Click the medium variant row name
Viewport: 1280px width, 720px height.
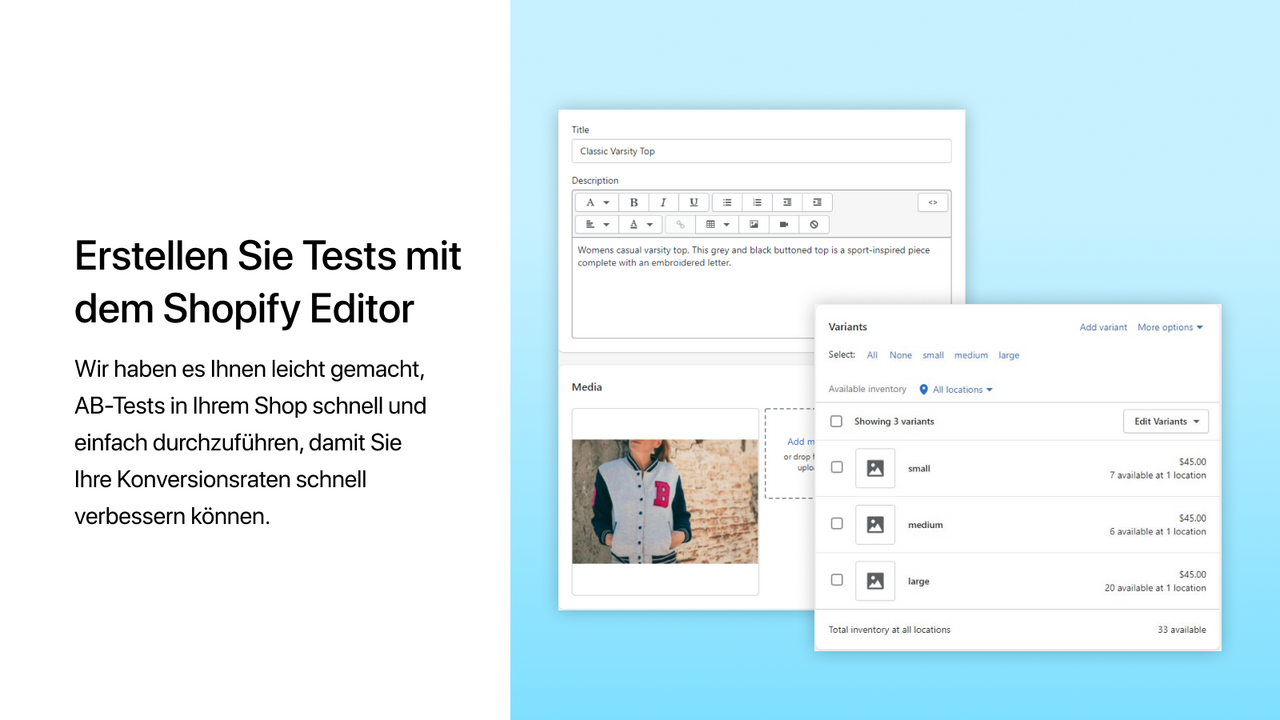tap(925, 525)
